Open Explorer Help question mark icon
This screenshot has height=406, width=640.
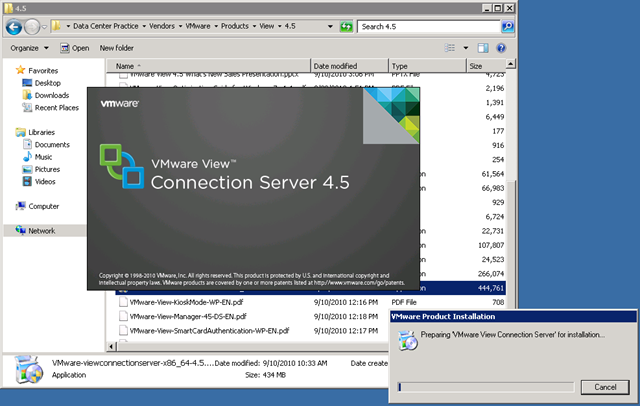click(501, 48)
